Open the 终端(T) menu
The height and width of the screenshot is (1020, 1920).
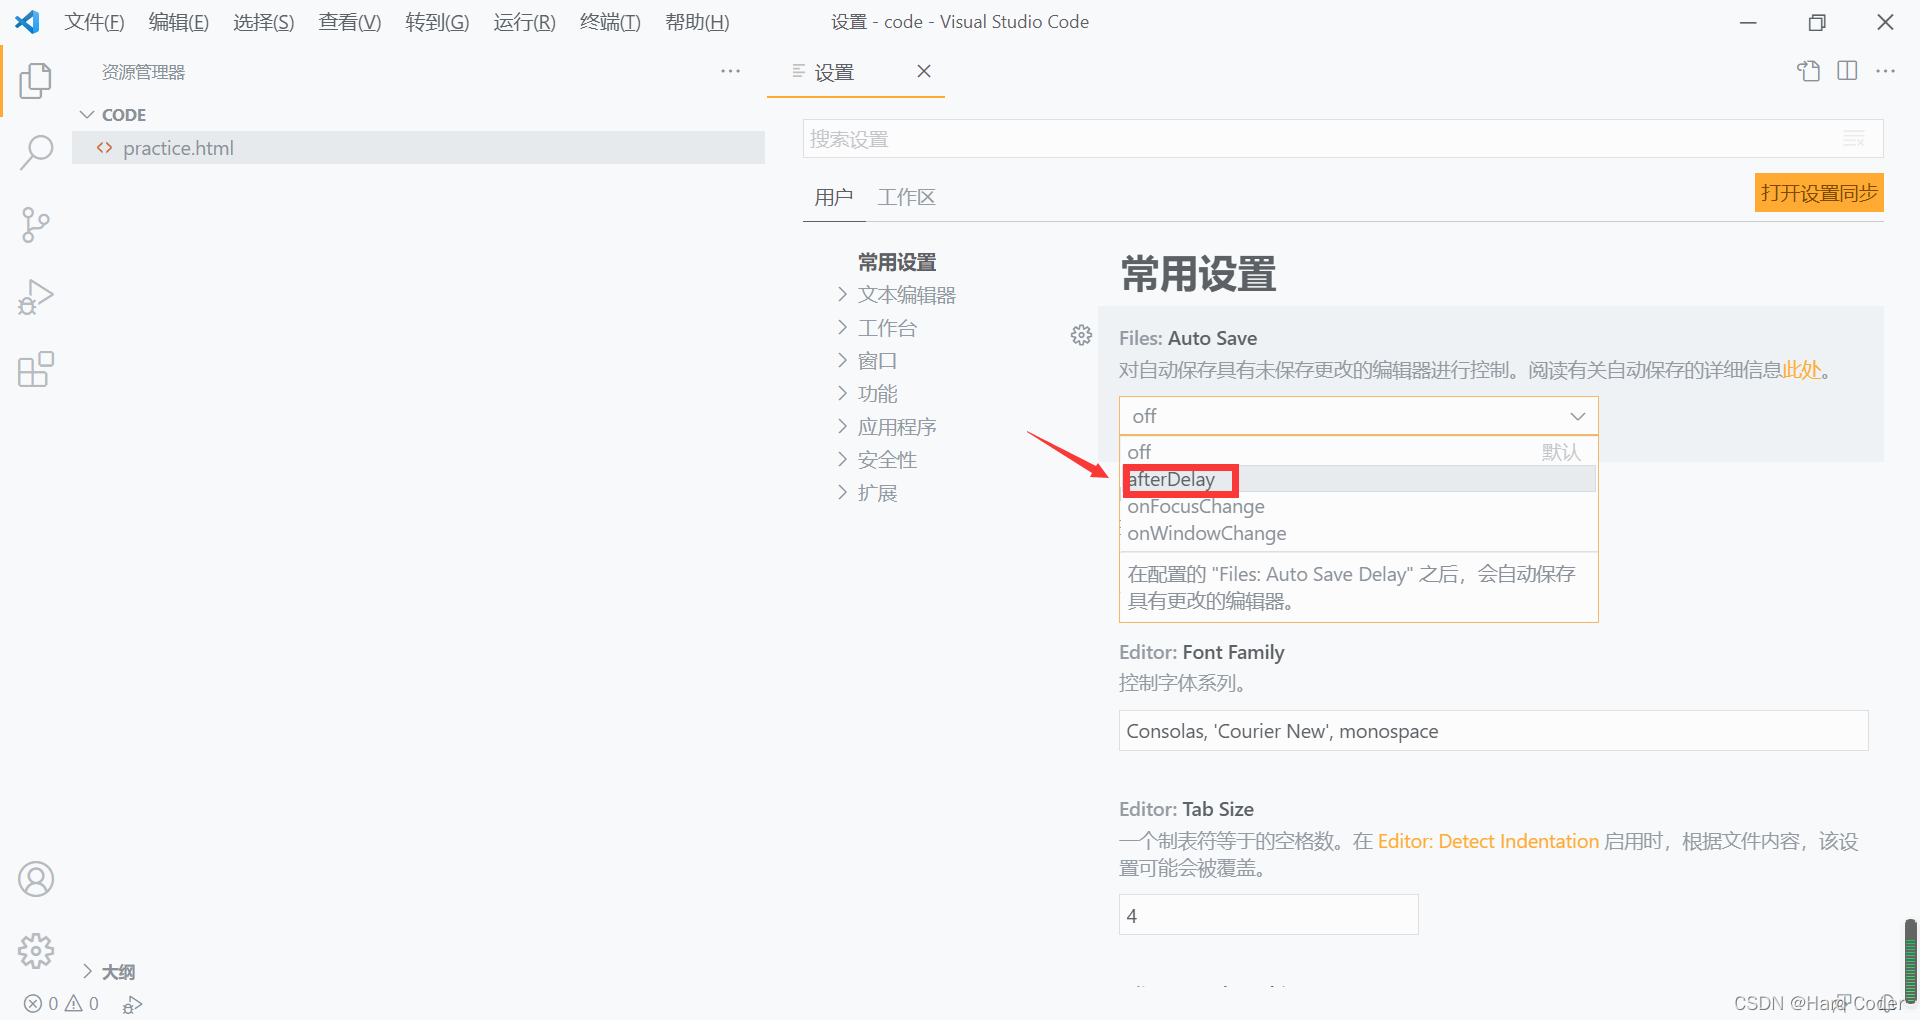click(x=610, y=22)
